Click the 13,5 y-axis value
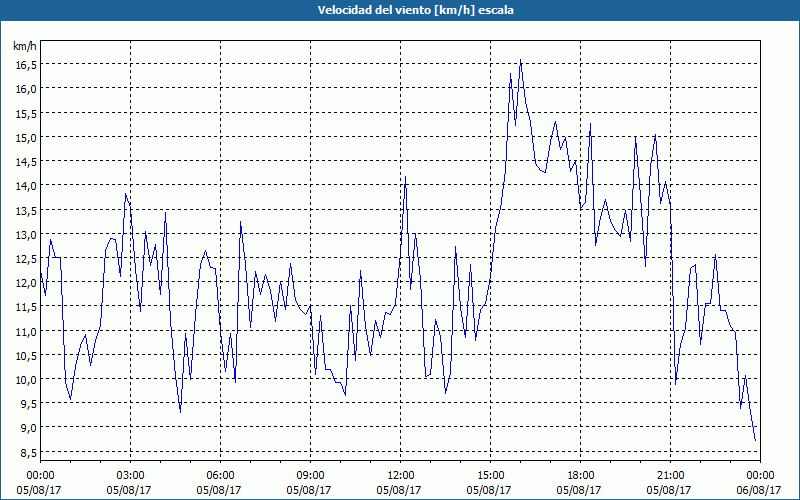The width and height of the screenshot is (800, 500). (26, 210)
